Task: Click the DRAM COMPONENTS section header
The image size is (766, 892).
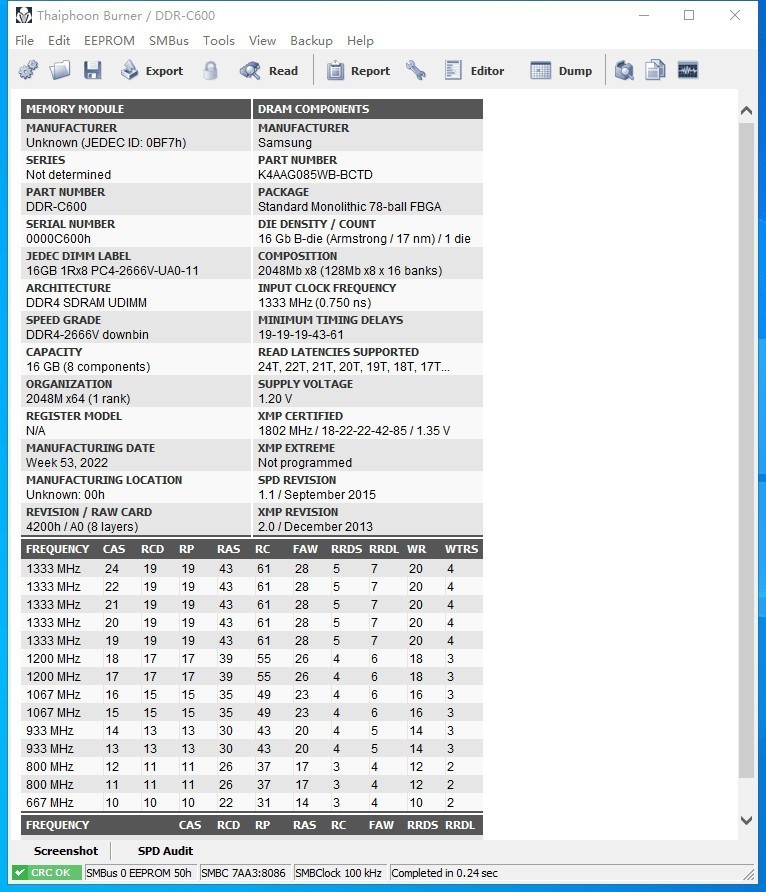Action: coord(368,109)
